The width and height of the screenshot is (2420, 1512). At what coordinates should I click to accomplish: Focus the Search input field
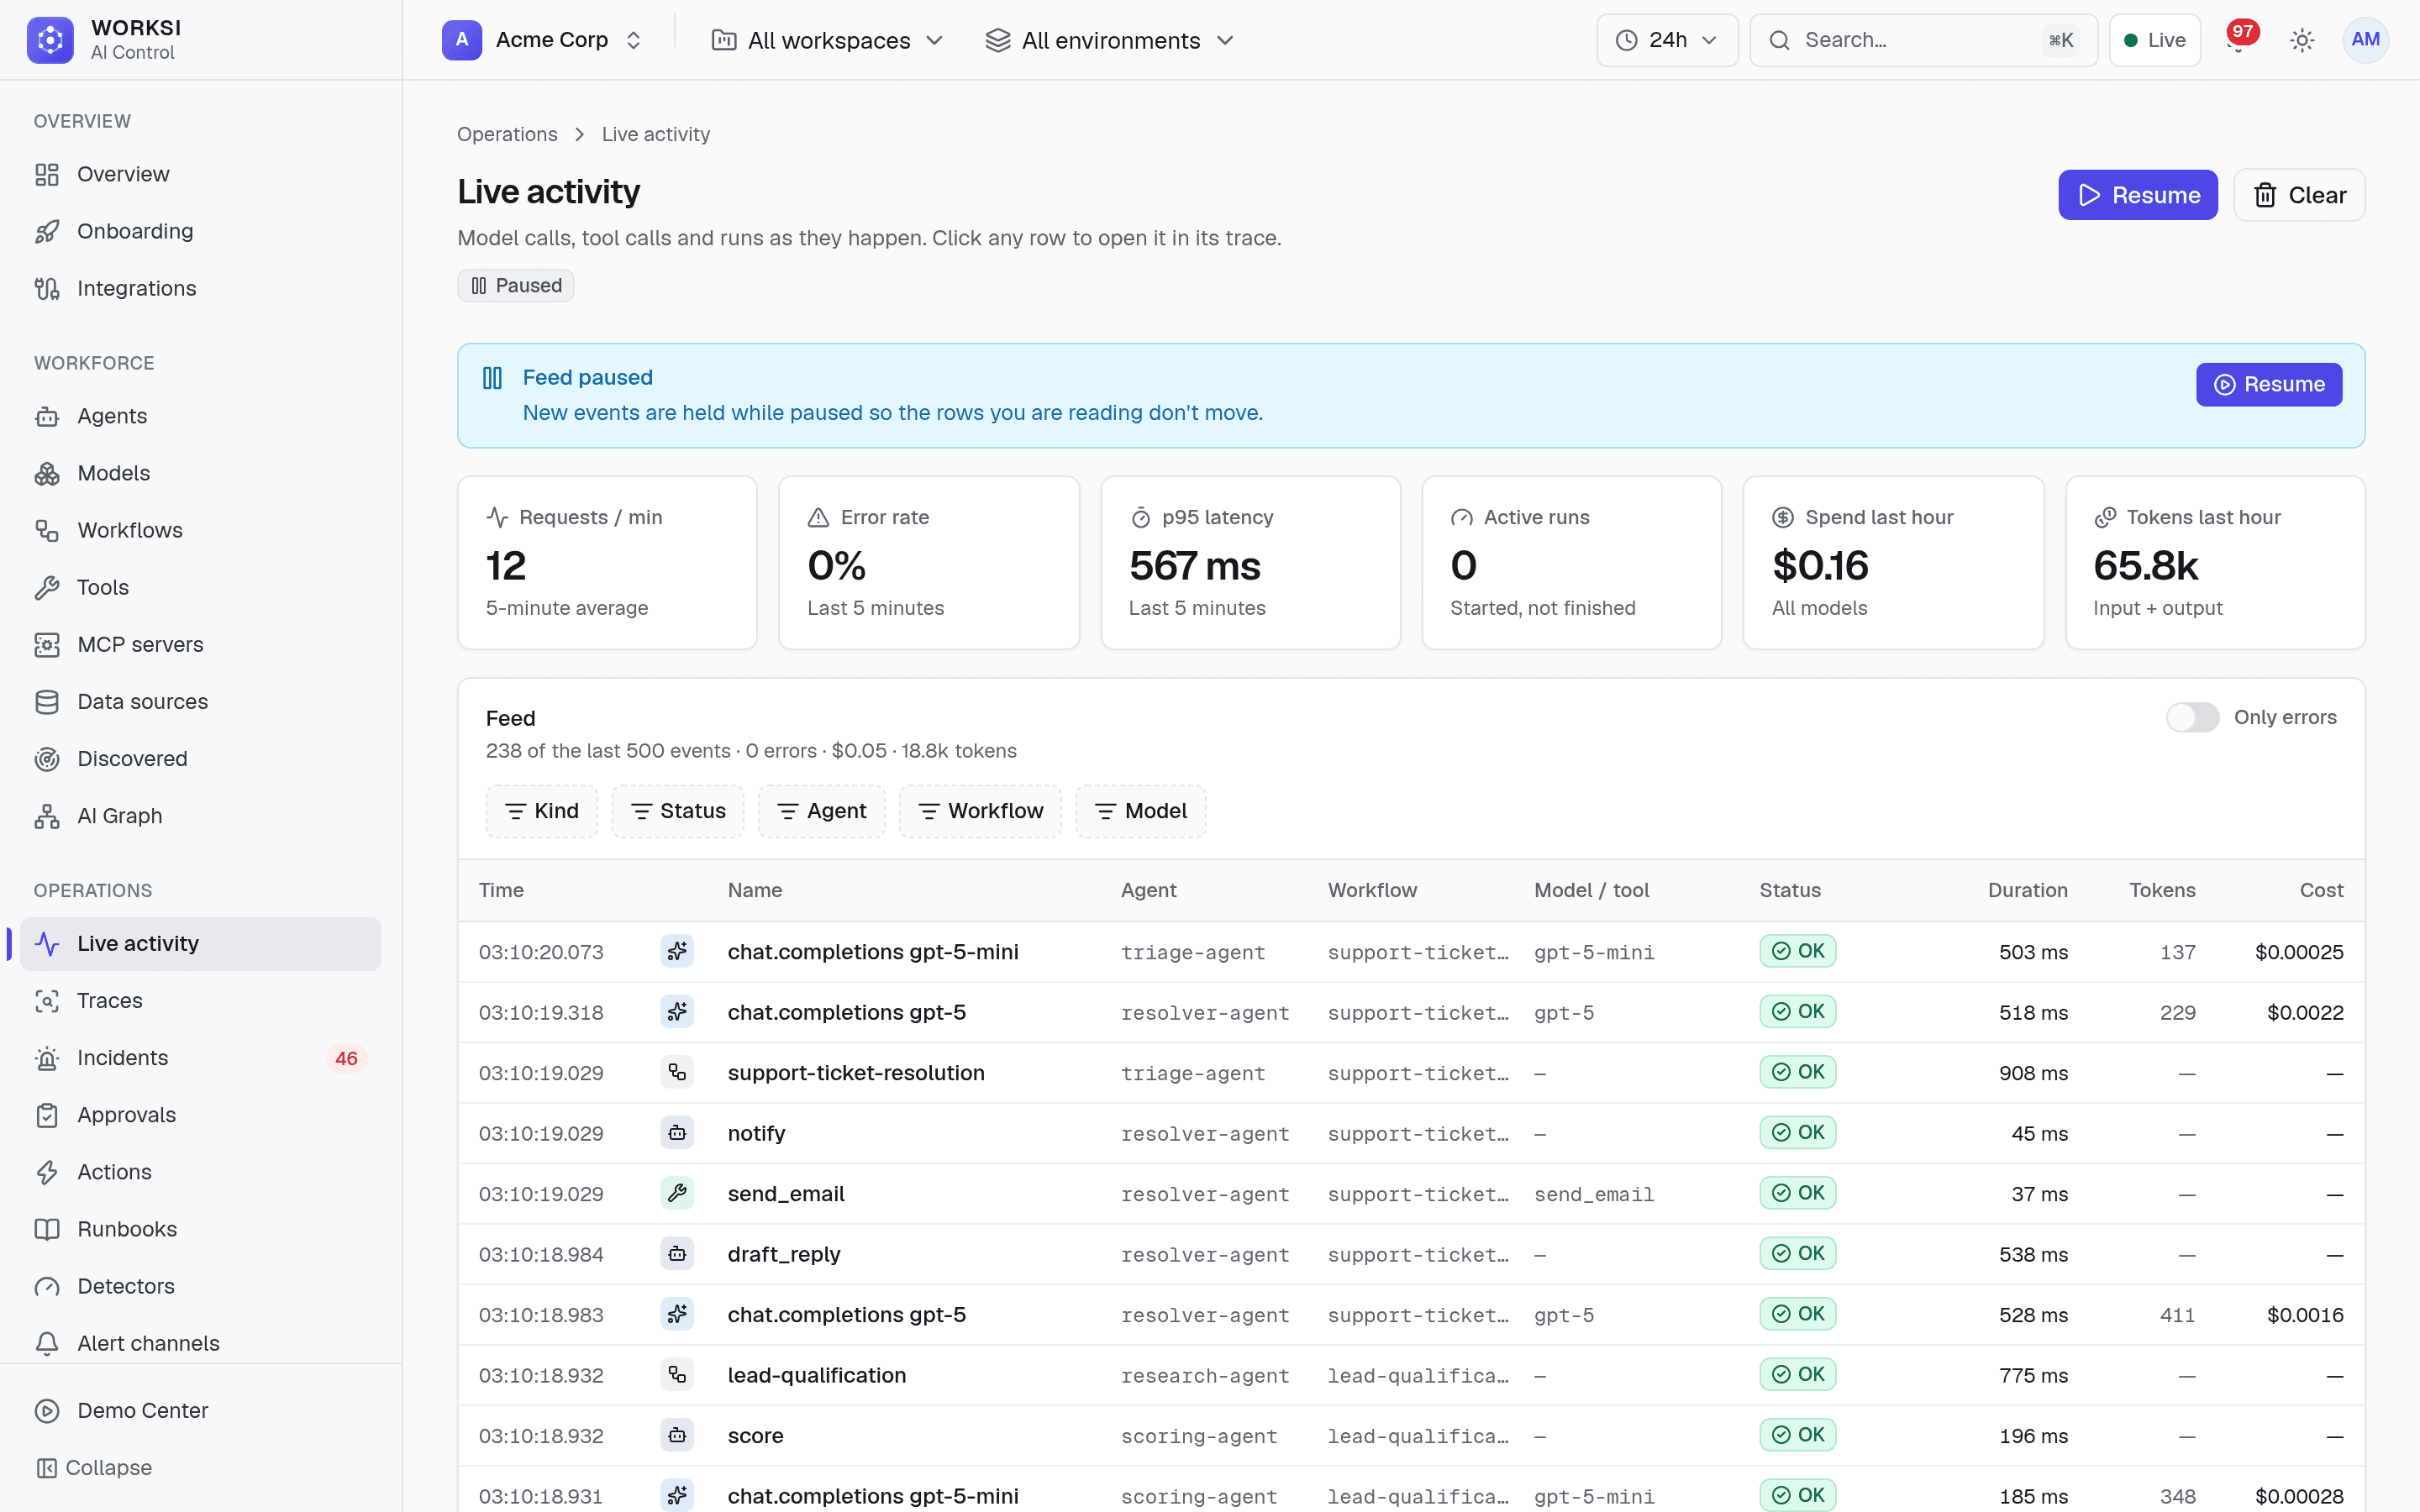(1923, 40)
